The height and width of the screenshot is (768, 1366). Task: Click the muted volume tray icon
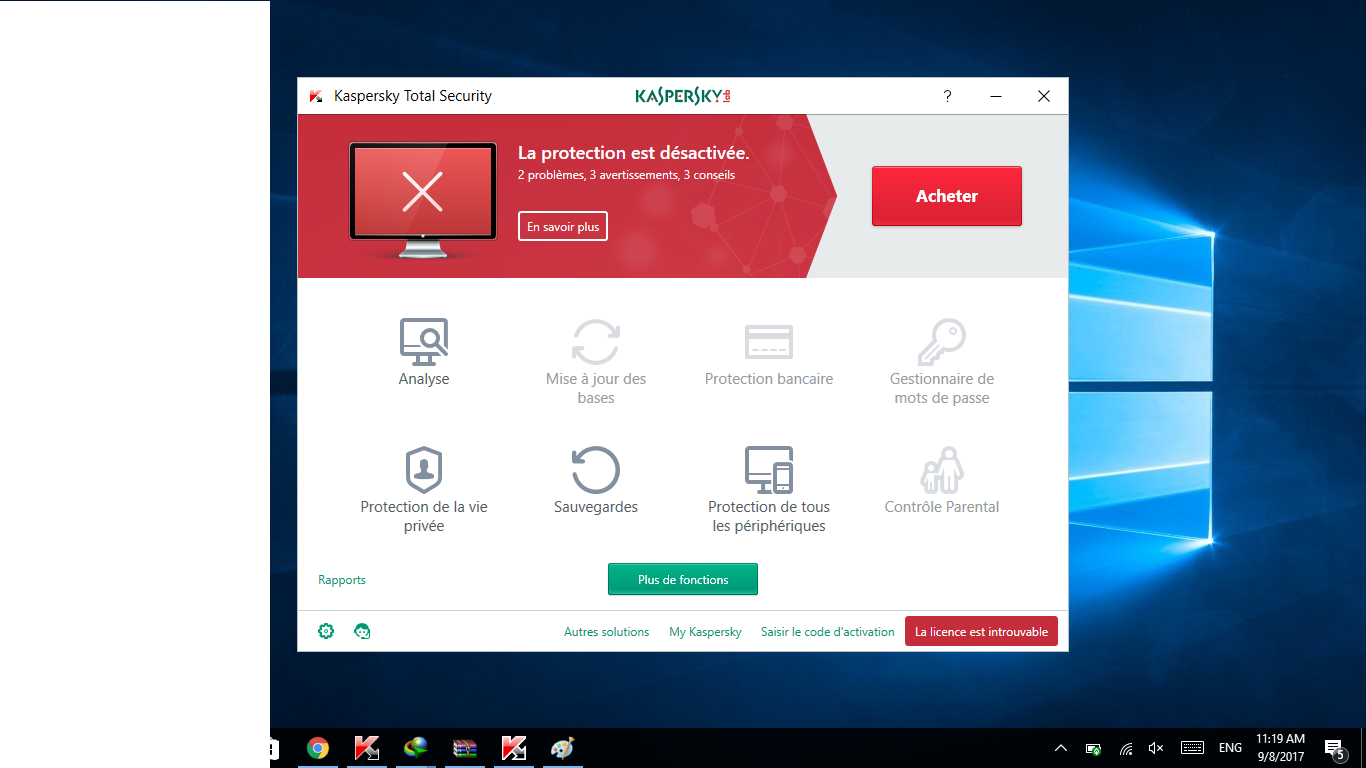(x=1156, y=748)
